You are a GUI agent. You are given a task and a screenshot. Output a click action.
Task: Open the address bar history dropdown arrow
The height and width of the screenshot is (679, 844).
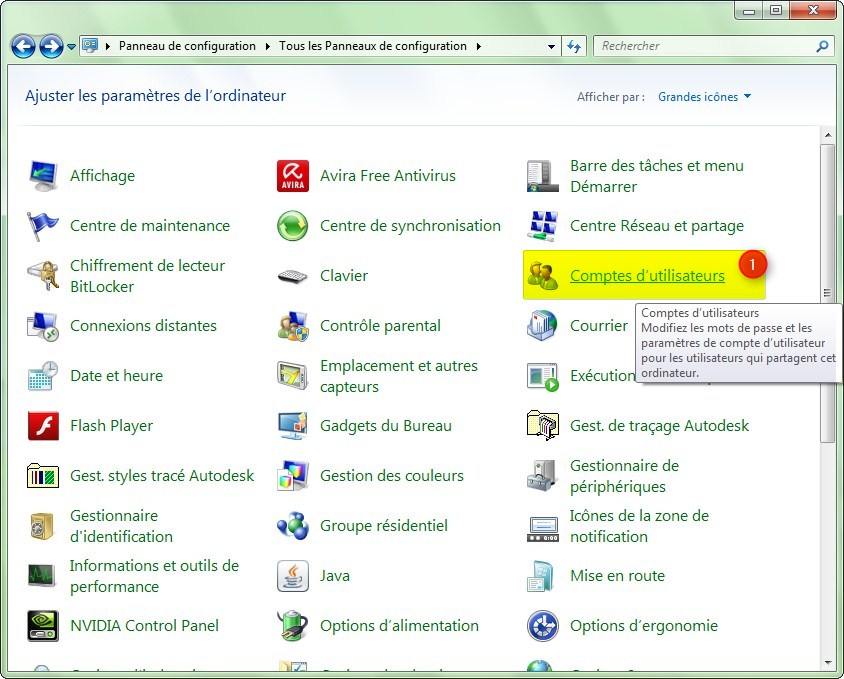pos(552,46)
